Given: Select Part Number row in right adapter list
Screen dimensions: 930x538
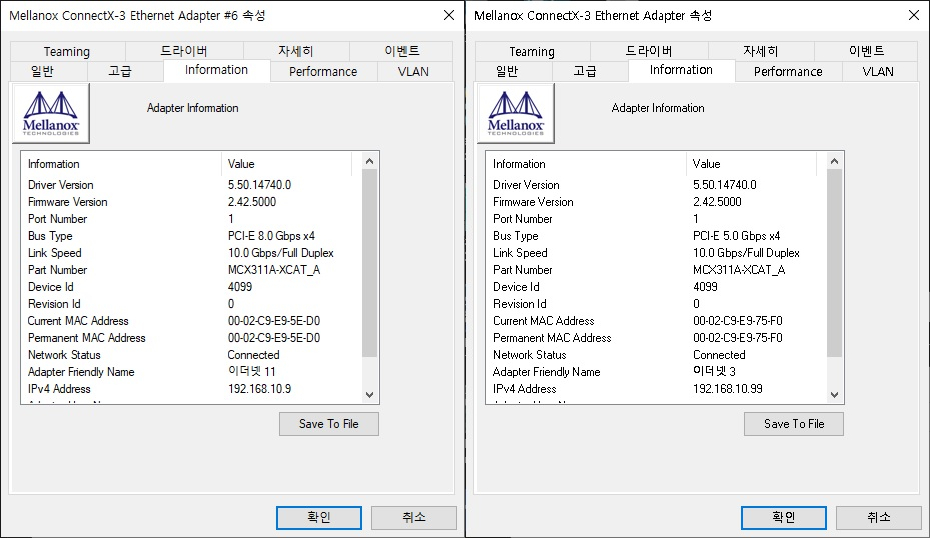Looking at the screenshot, I should (x=657, y=270).
